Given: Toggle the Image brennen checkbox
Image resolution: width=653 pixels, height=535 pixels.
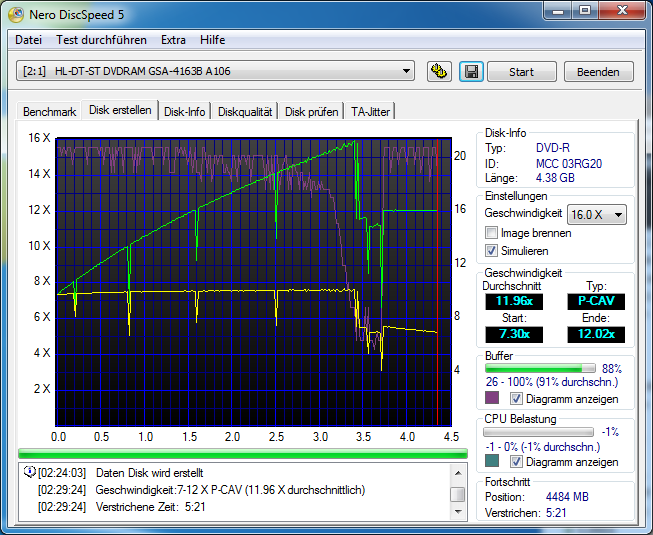Looking at the screenshot, I should 491,233.
